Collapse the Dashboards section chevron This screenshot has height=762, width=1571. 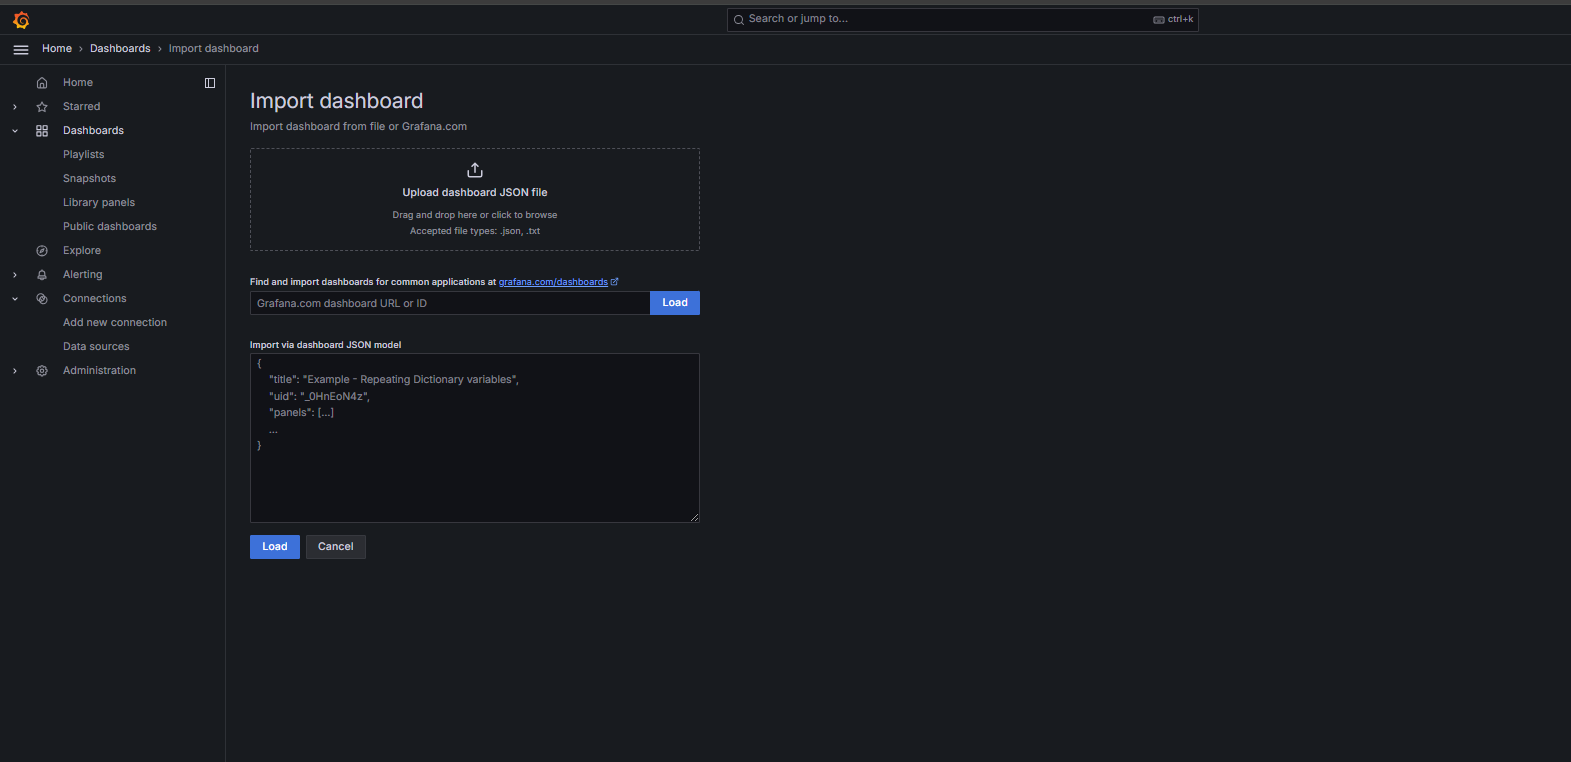tap(15, 131)
